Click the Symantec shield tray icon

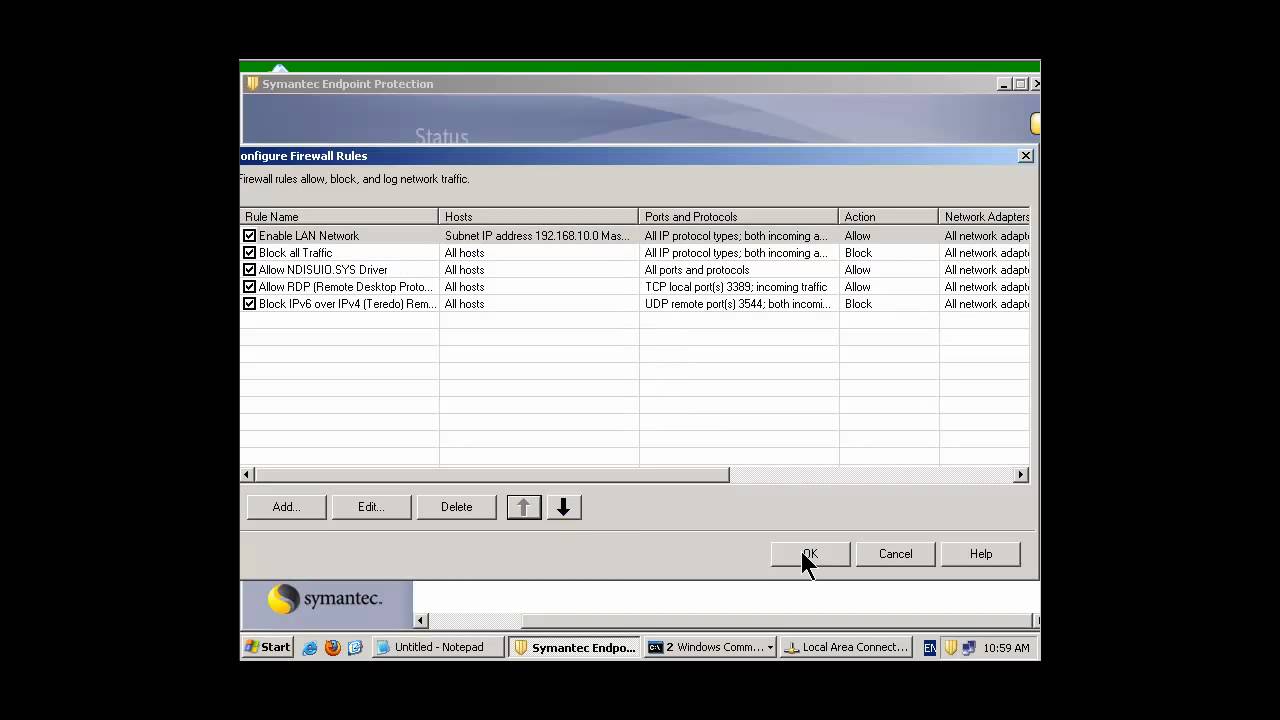pyautogui.click(x=951, y=648)
